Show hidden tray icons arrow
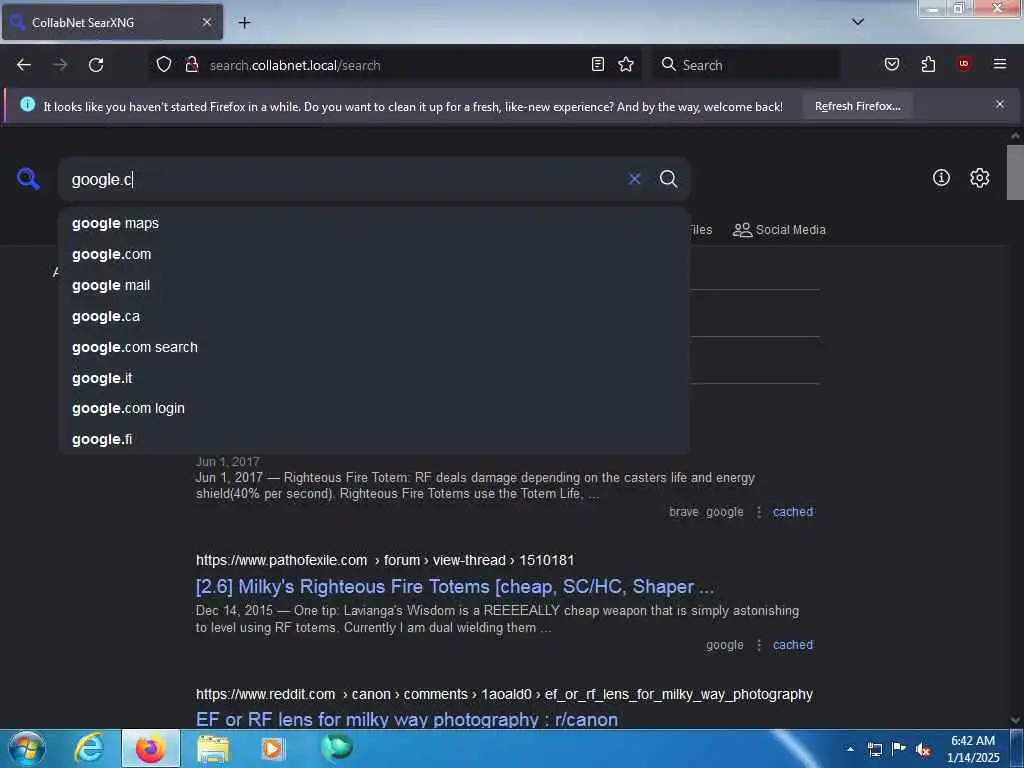The width and height of the screenshot is (1024, 768). coord(850,749)
